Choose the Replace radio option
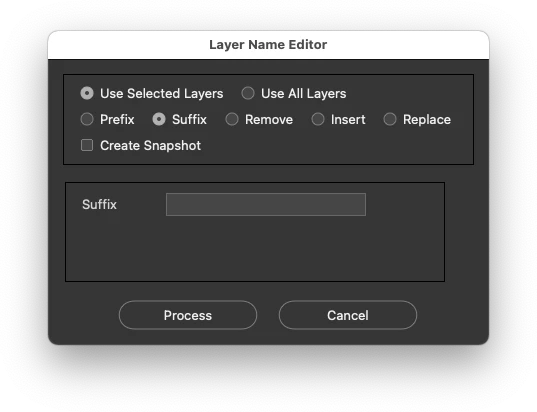This screenshot has height=412, width=537. coord(390,119)
